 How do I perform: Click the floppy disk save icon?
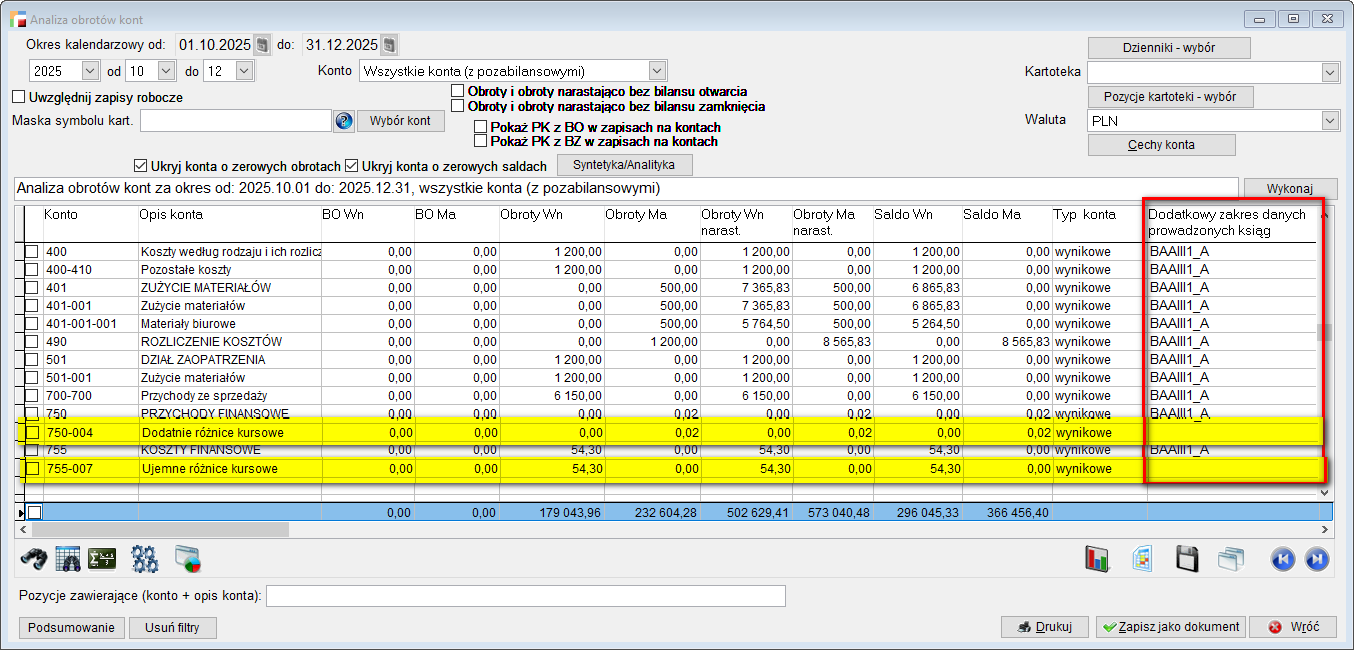tap(1187, 559)
